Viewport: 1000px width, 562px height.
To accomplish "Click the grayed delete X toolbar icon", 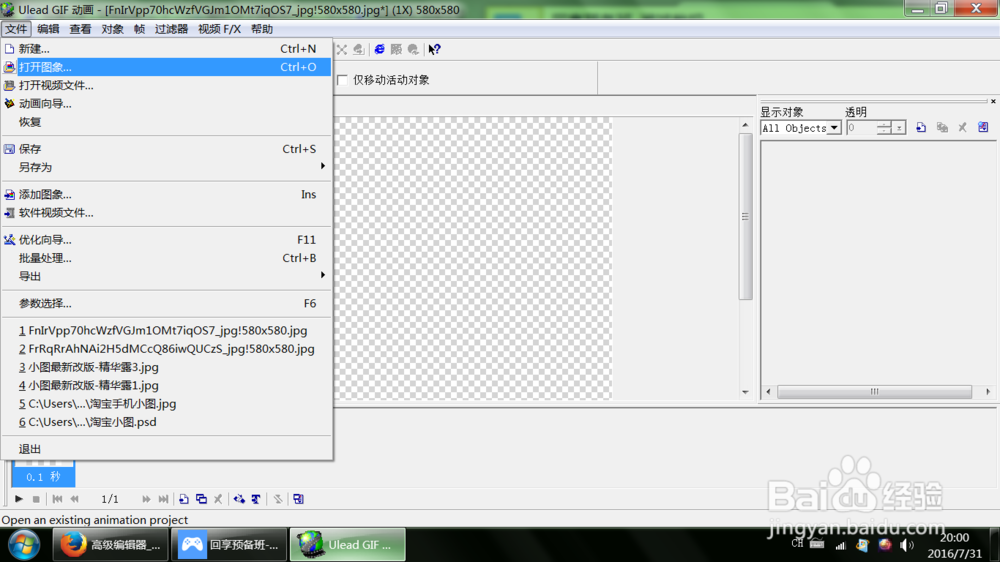I will (342, 49).
